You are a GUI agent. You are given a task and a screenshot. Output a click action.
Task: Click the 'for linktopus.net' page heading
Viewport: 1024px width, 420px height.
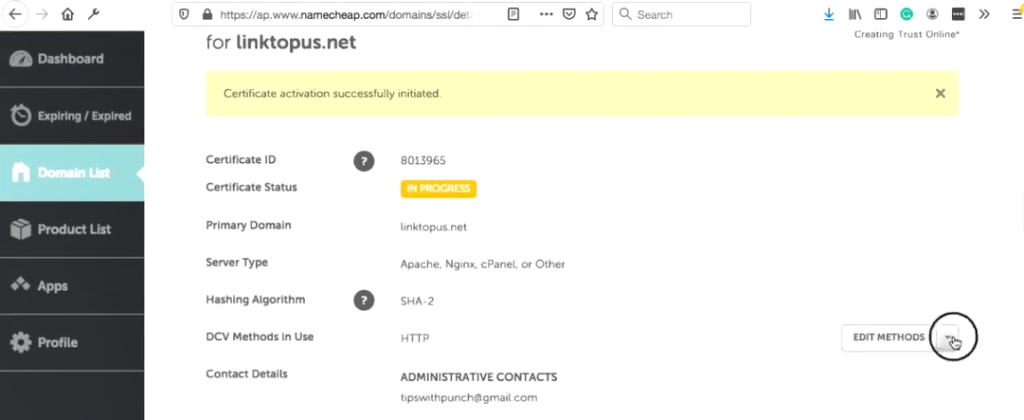(x=281, y=42)
